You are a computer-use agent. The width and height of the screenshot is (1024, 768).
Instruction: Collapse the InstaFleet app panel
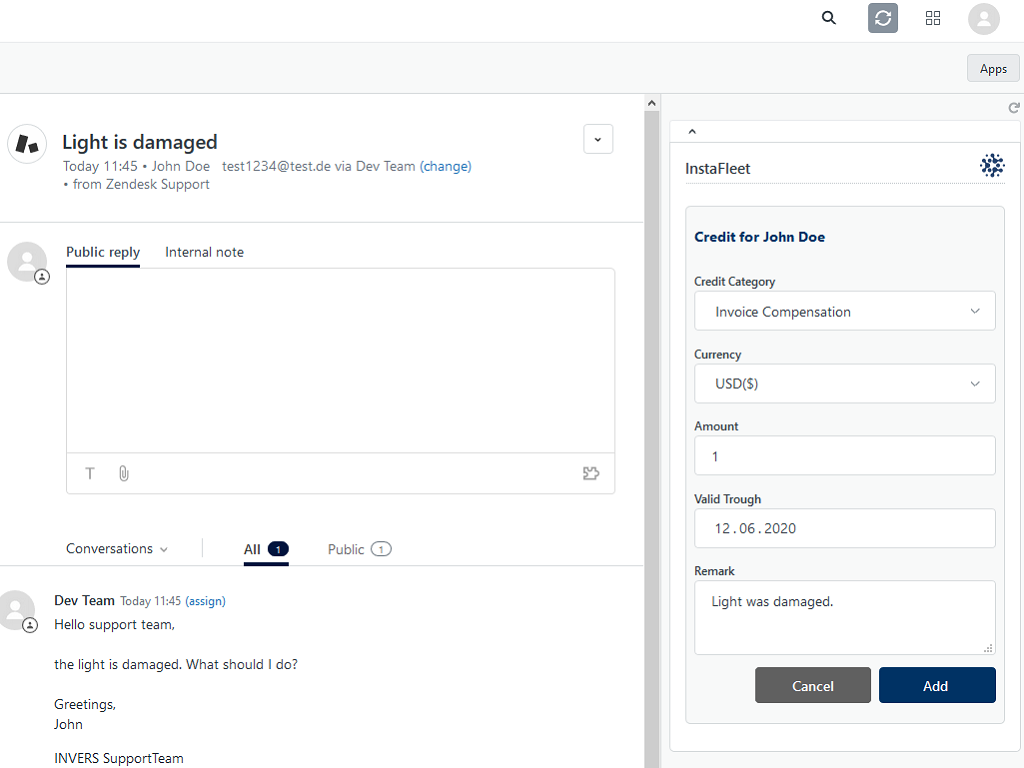(x=692, y=131)
